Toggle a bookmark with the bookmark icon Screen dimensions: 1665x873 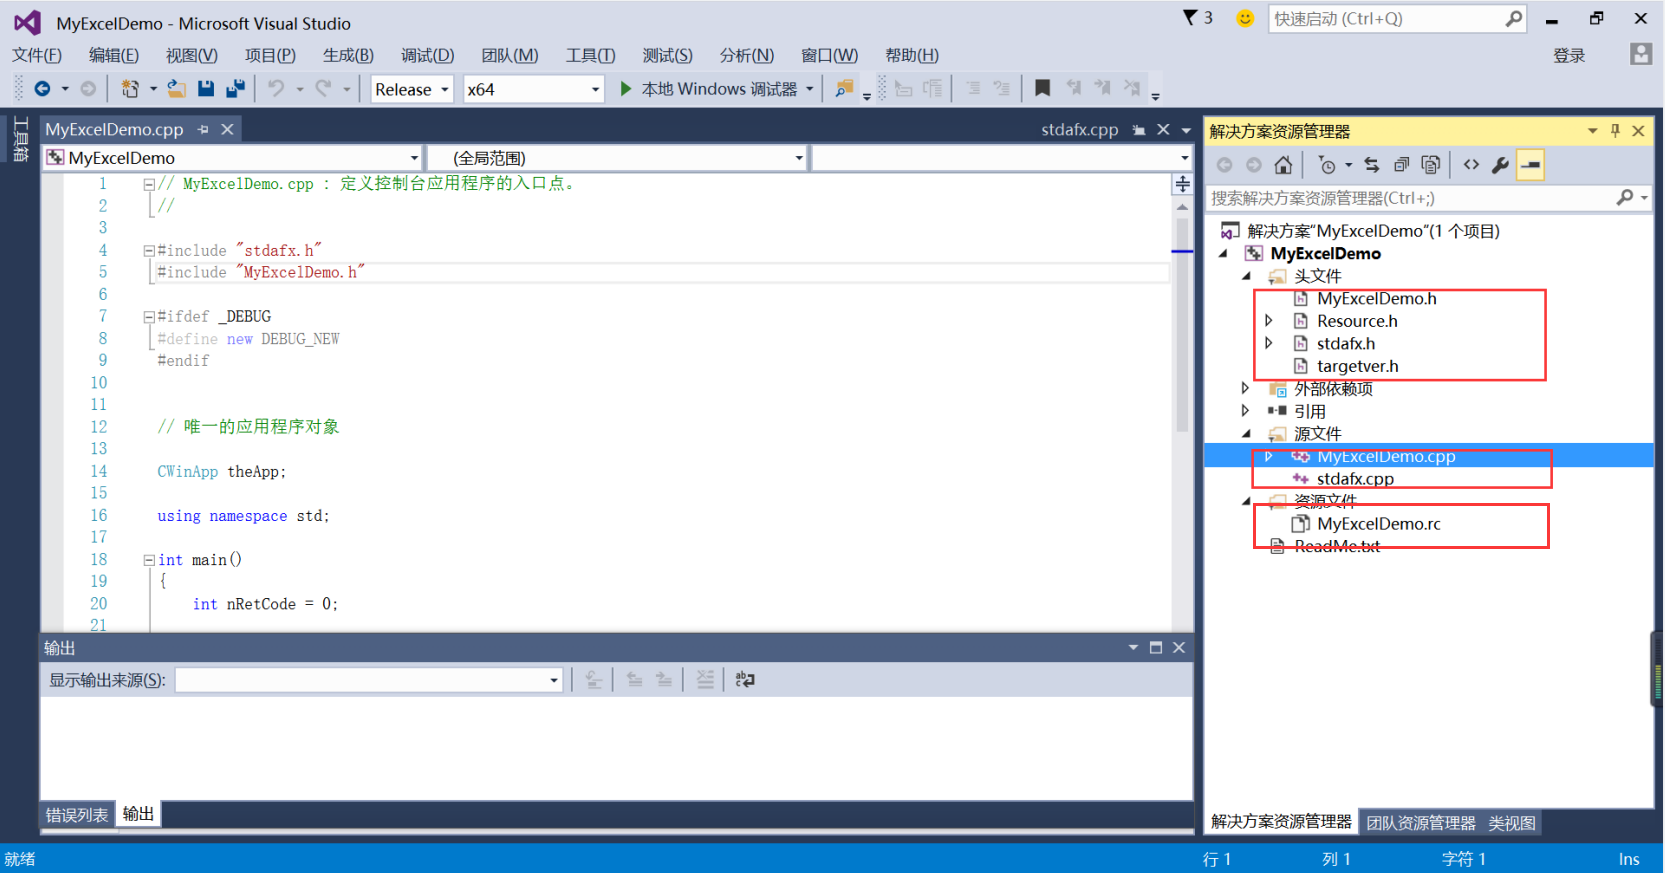[1042, 88]
